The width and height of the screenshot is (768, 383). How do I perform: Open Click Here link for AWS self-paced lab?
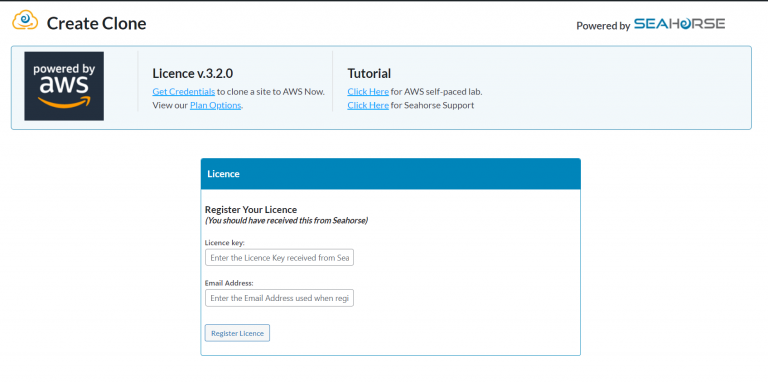tap(368, 92)
